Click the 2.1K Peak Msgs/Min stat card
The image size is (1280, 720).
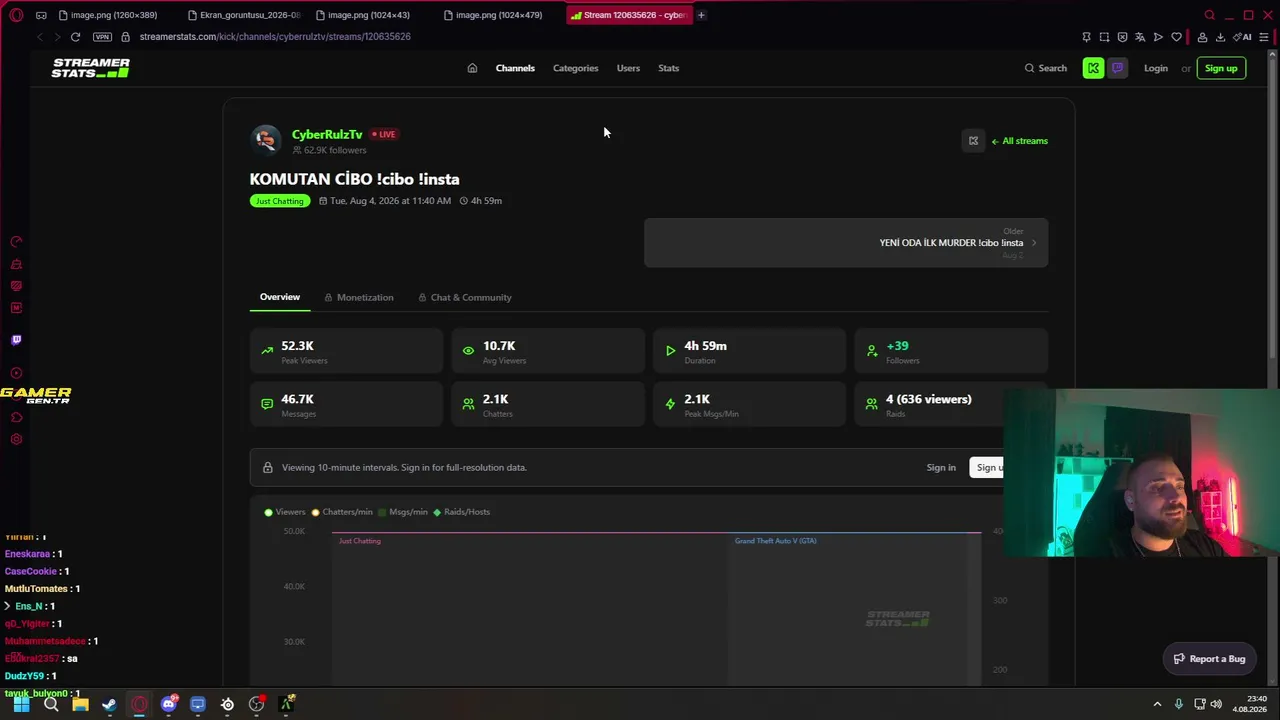749,404
